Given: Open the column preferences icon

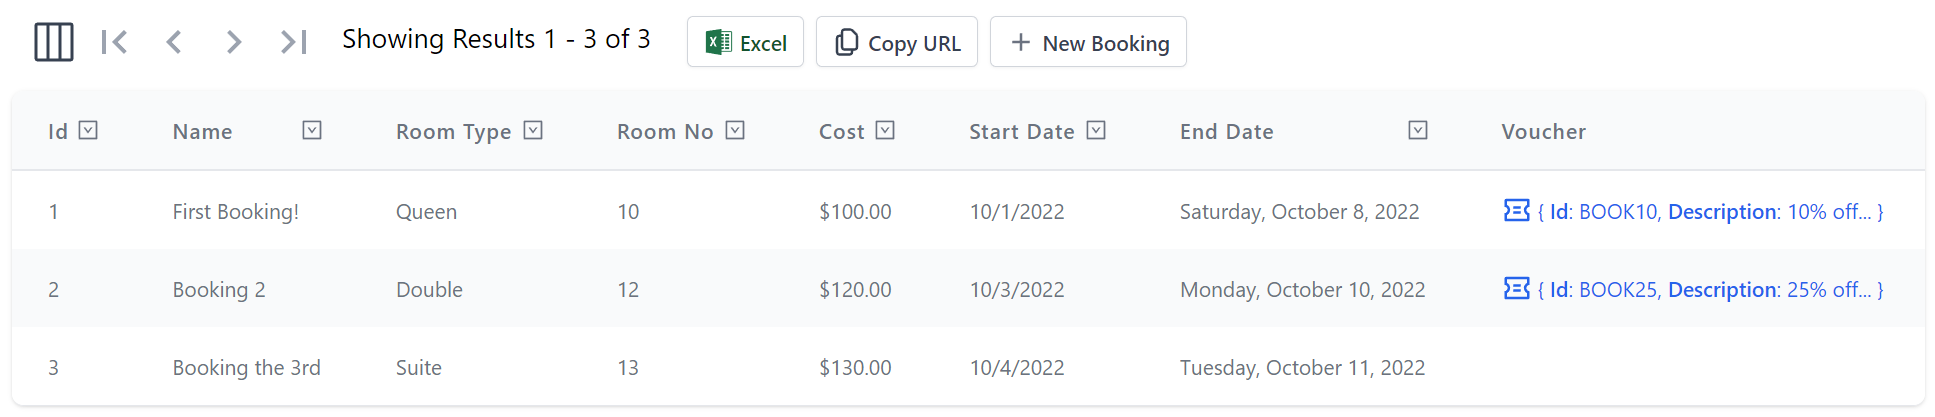Looking at the screenshot, I should click(x=54, y=42).
